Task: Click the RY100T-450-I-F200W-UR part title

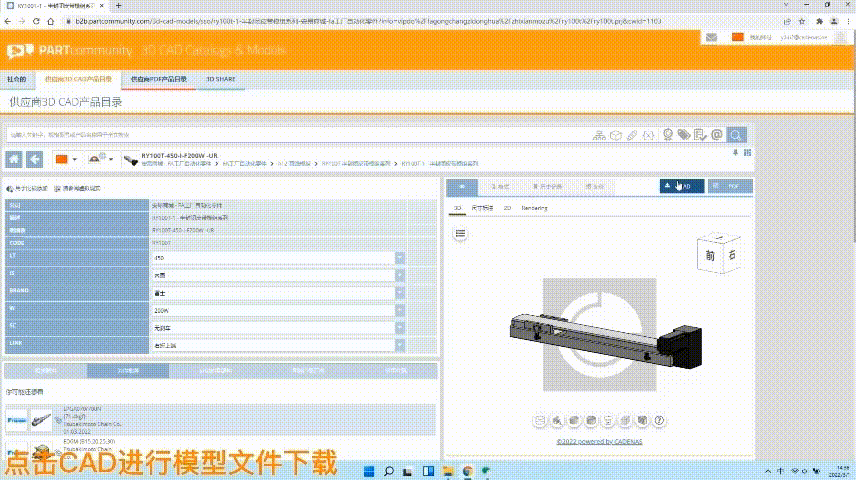Action: [179, 156]
